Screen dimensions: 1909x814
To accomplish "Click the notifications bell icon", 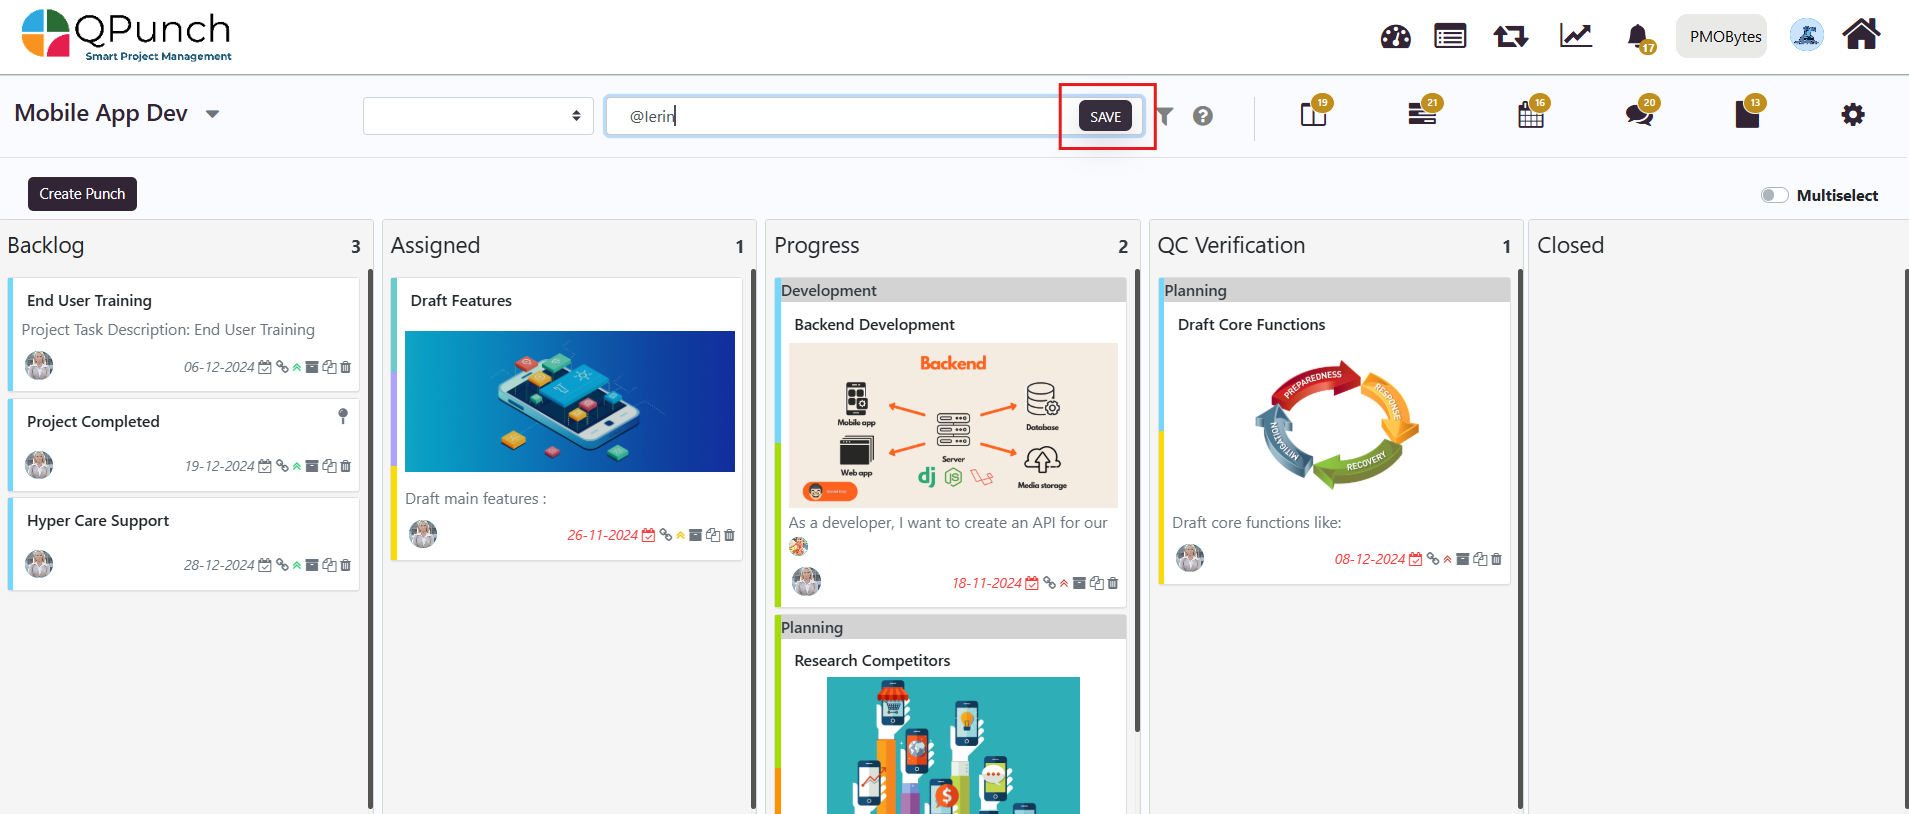I will point(1637,37).
